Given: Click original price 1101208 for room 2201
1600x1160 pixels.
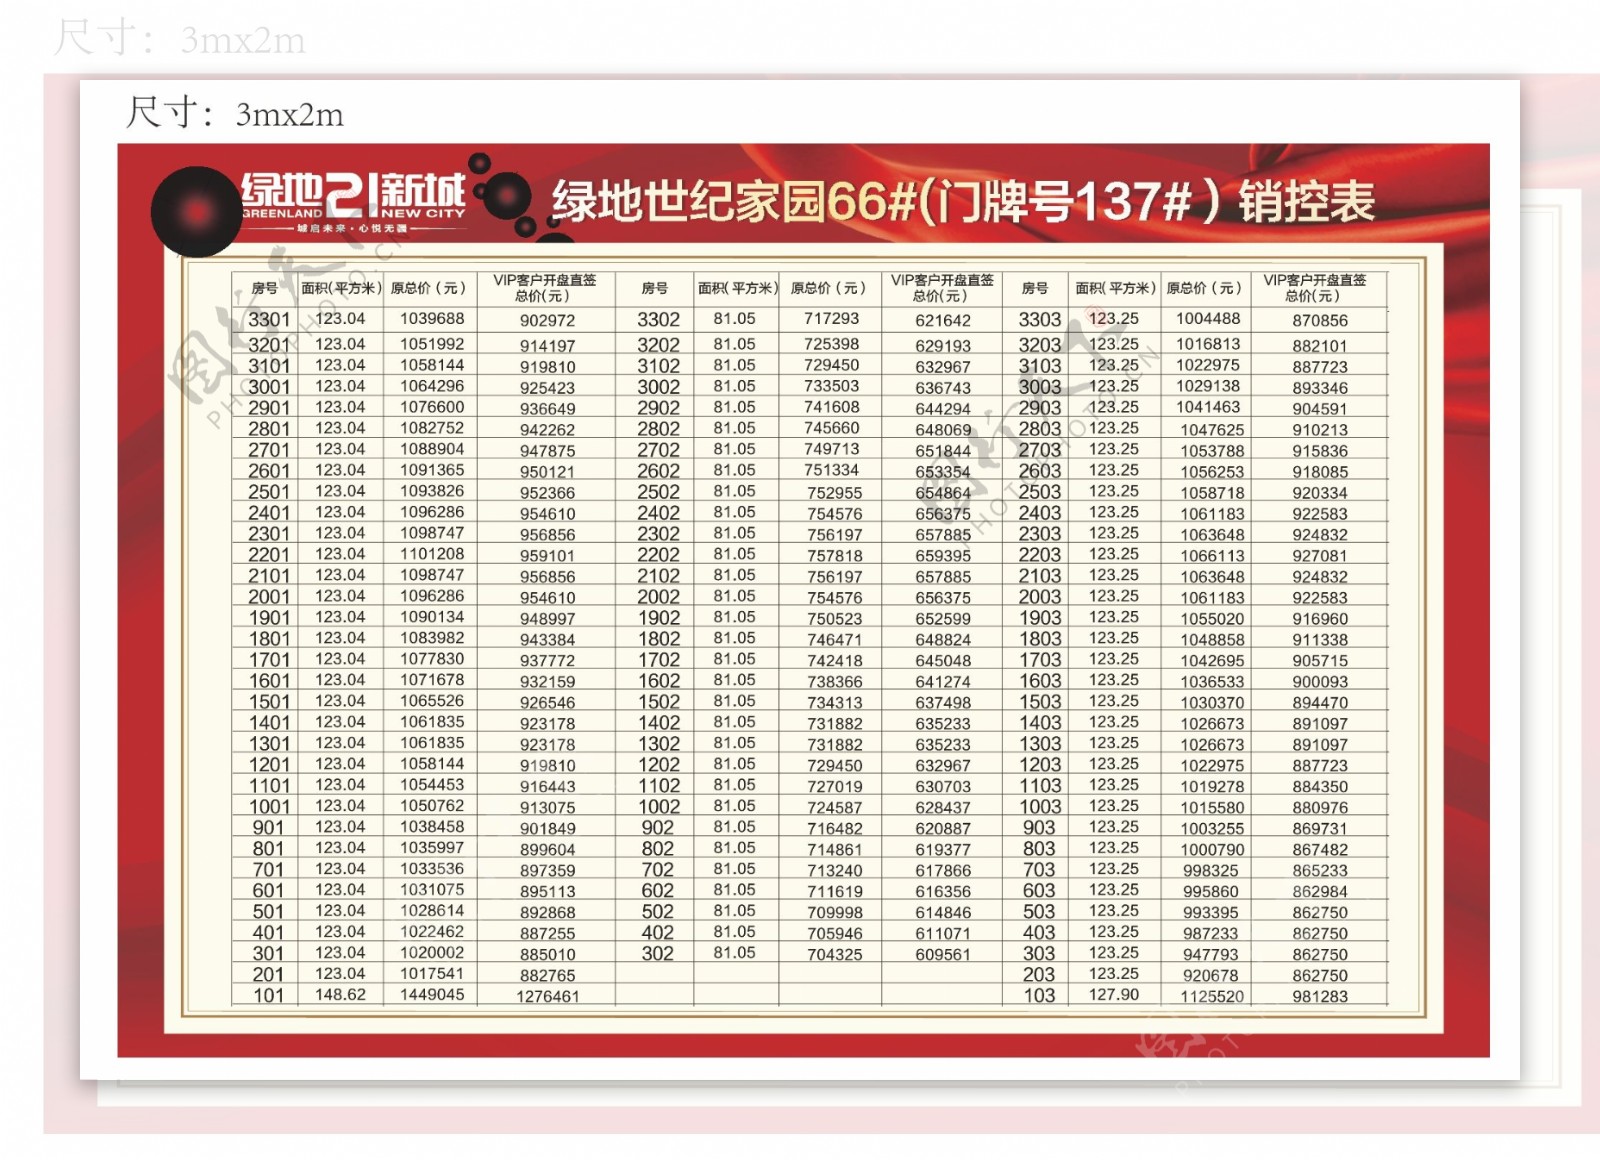Looking at the screenshot, I should (x=432, y=554).
